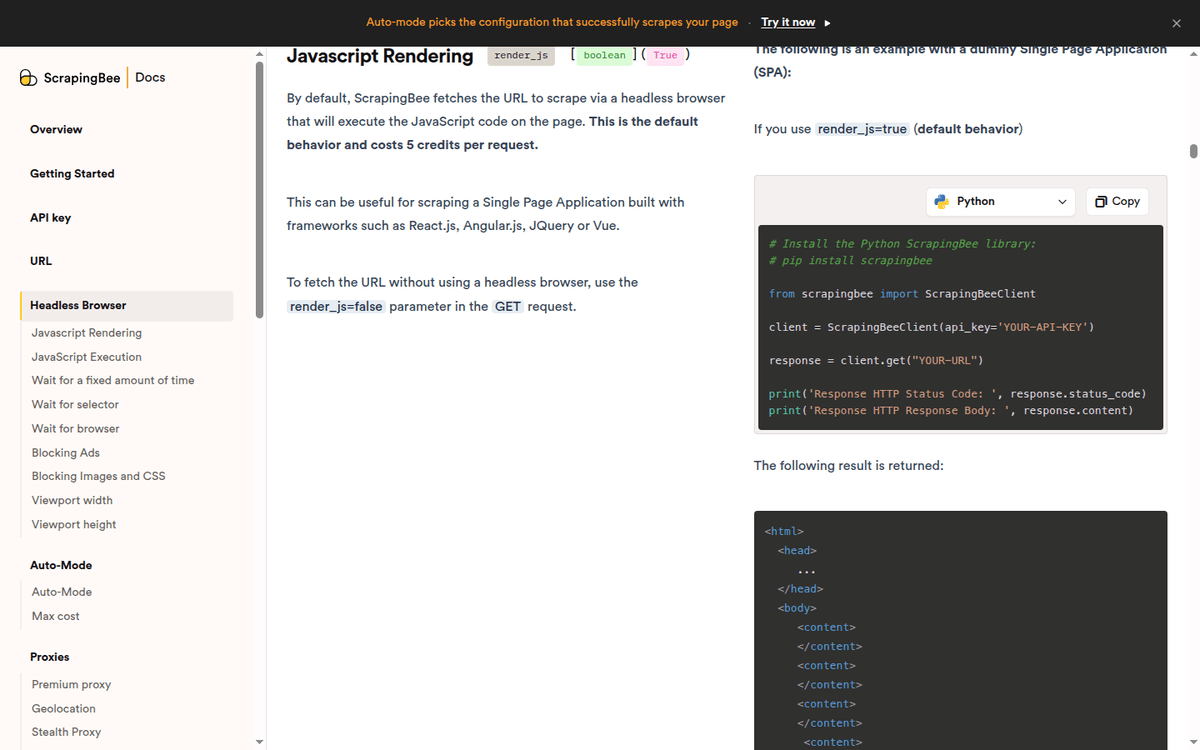Select the Headless Browser sidebar section
Image resolution: width=1200 pixels, height=750 pixels.
tap(127, 306)
